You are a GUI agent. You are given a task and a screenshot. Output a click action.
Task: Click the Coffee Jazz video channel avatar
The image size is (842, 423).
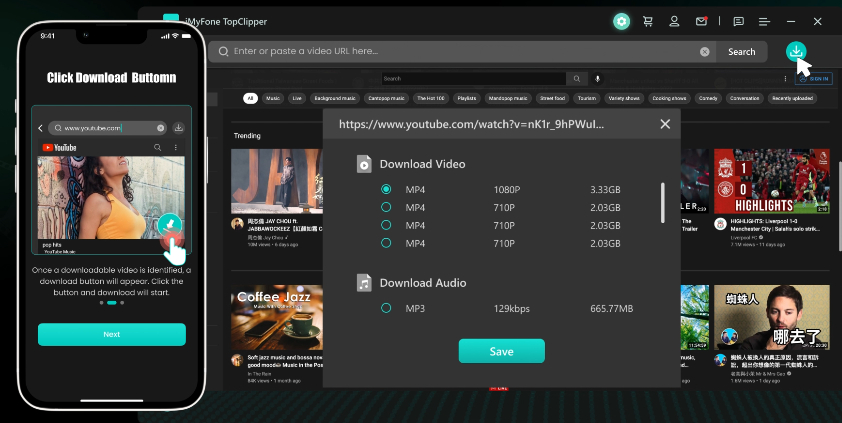(x=237, y=360)
